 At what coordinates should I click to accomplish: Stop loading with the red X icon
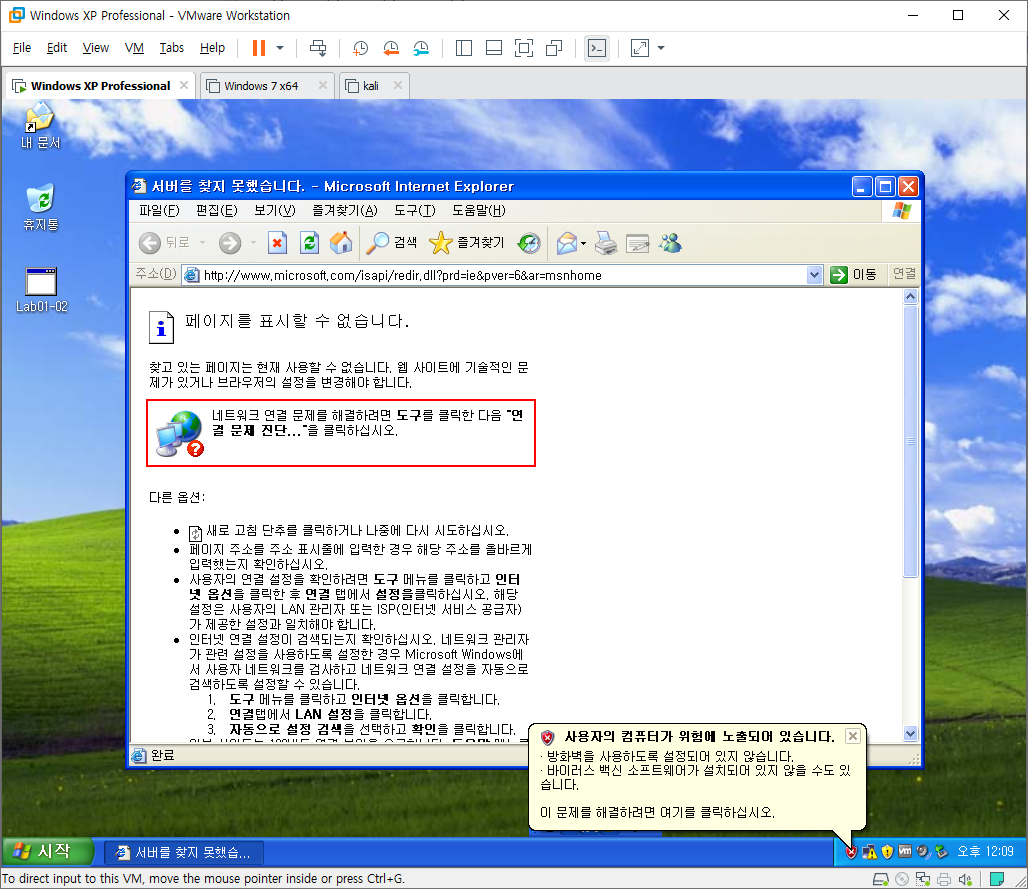pyautogui.click(x=277, y=243)
